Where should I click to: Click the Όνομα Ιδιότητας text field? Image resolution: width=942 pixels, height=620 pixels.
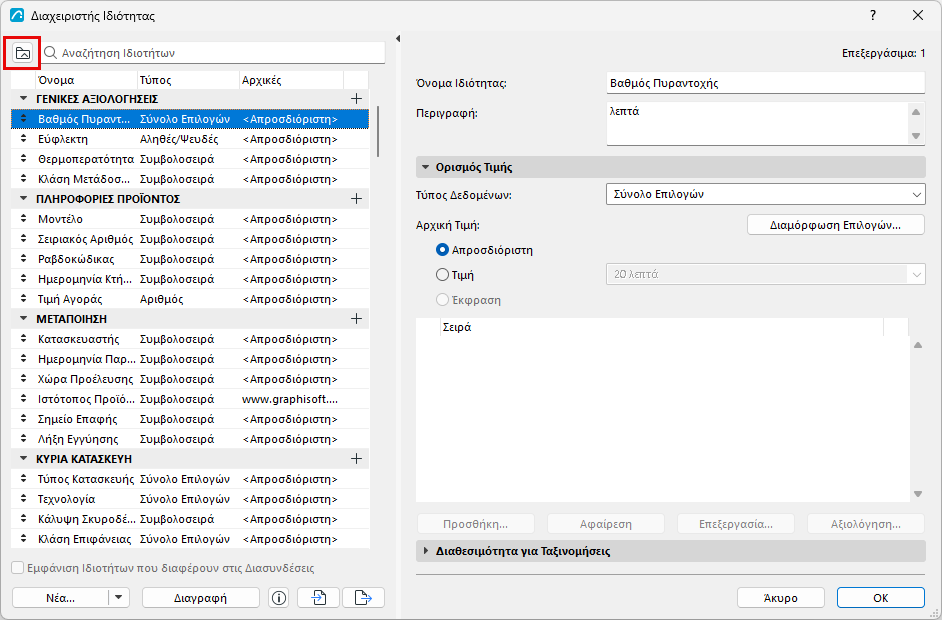[765, 83]
